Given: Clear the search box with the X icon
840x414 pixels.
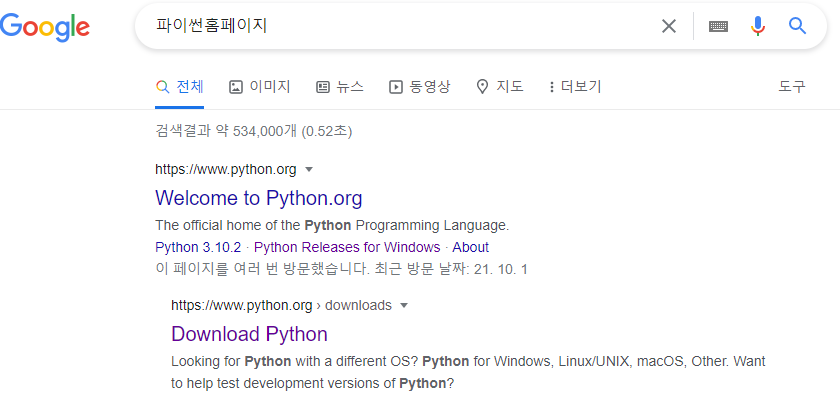Looking at the screenshot, I should coord(669,26).
